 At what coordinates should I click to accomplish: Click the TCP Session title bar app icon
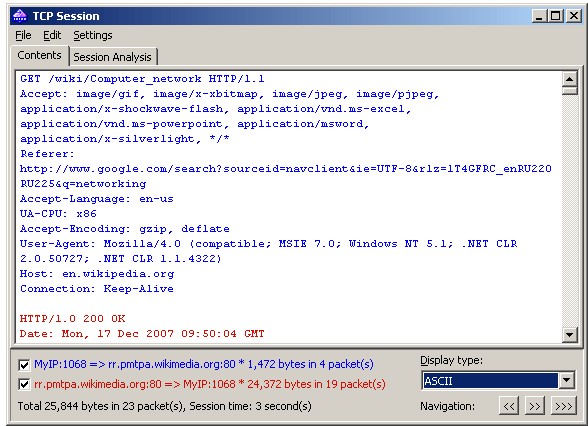(x=20, y=16)
